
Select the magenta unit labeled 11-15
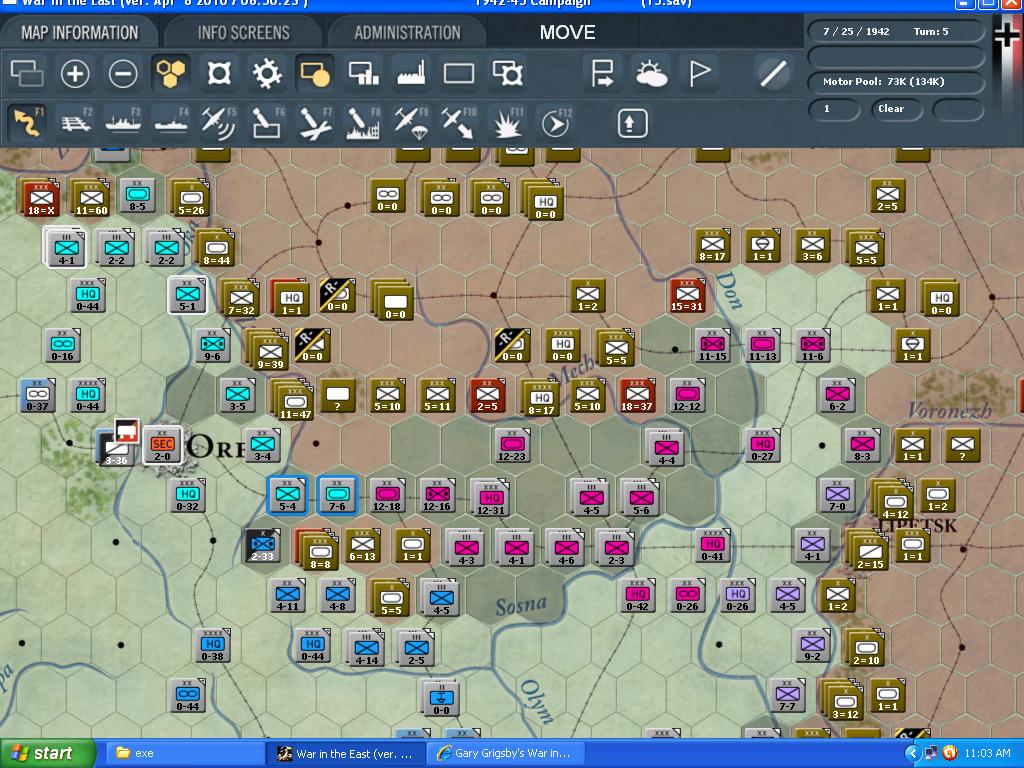(712, 345)
